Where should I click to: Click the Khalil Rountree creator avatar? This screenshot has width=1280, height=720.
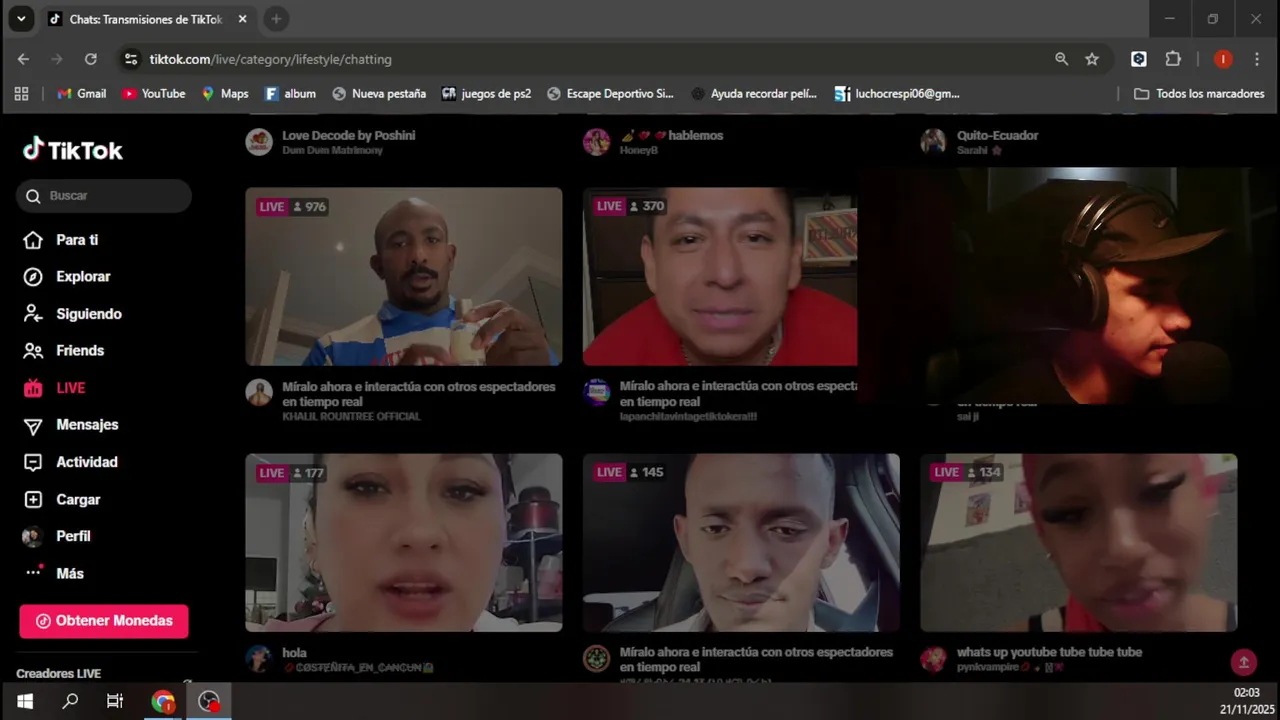[x=259, y=393]
